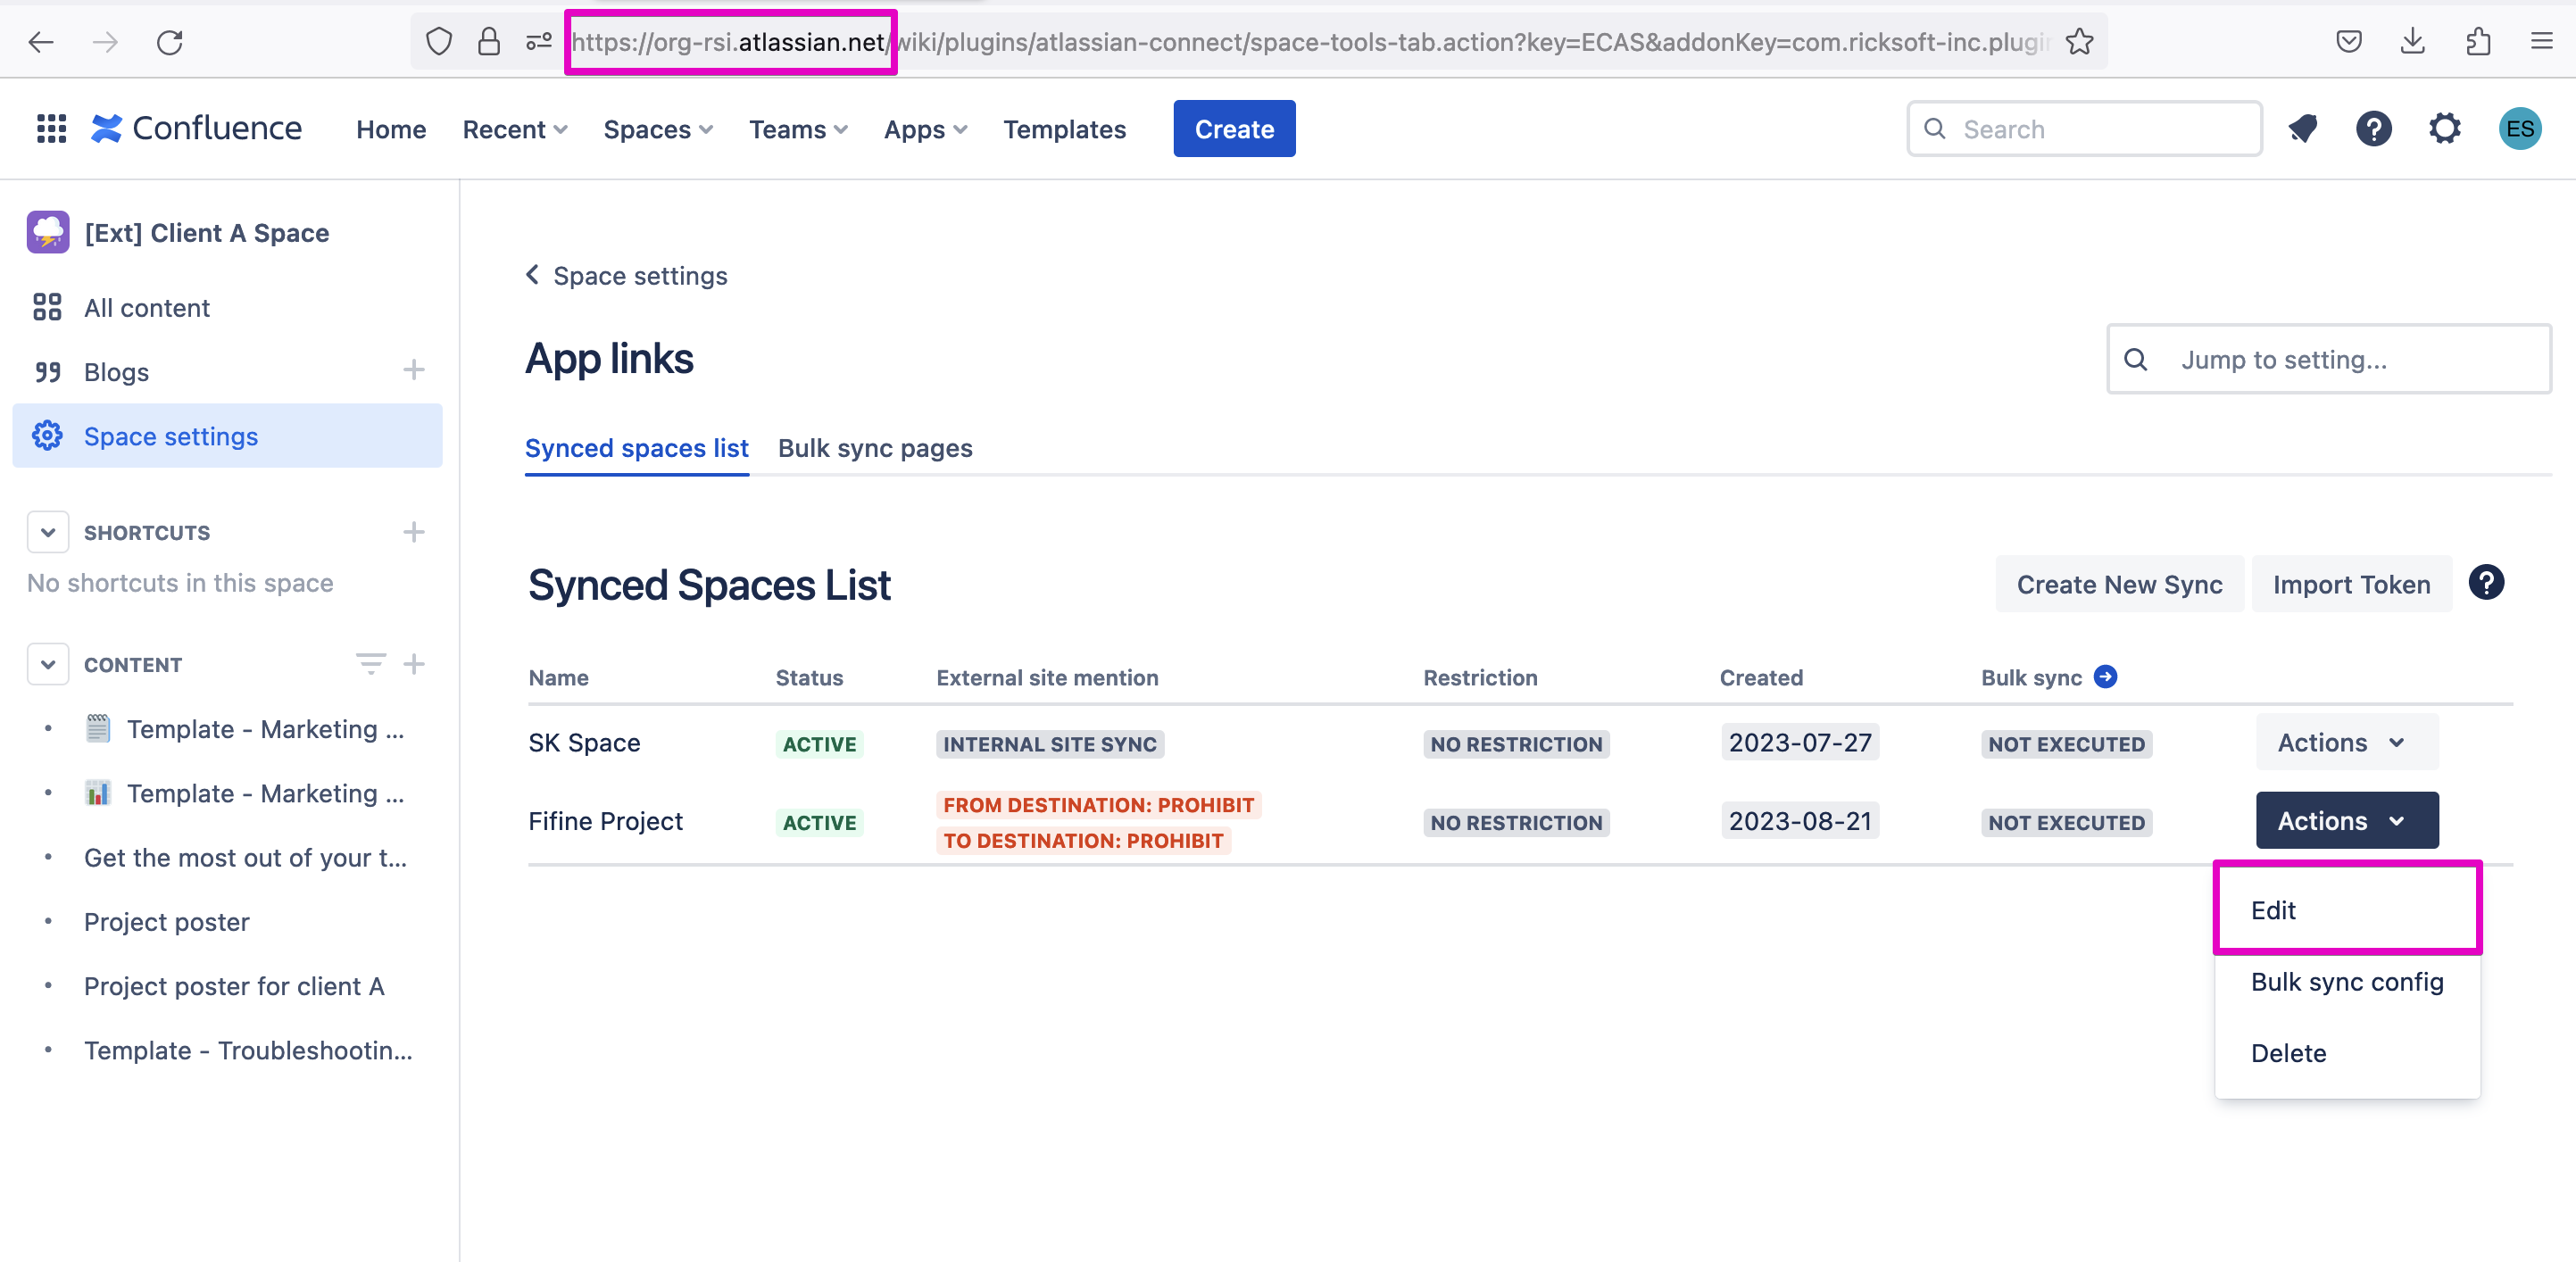Click the Create New Sync button
This screenshot has height=1262, width=2576.
2118,584
